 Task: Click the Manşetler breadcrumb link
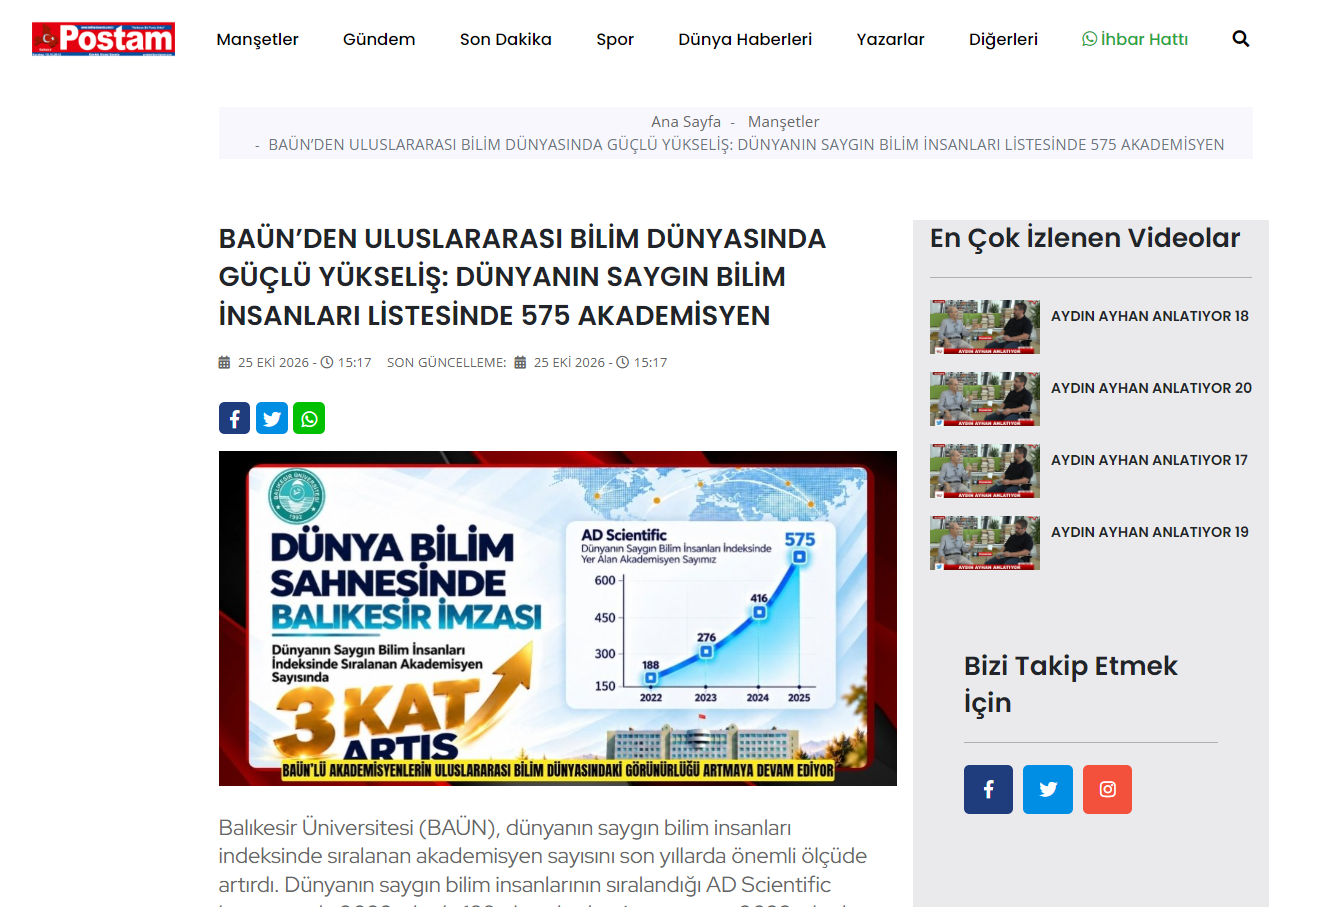[784, 121]
